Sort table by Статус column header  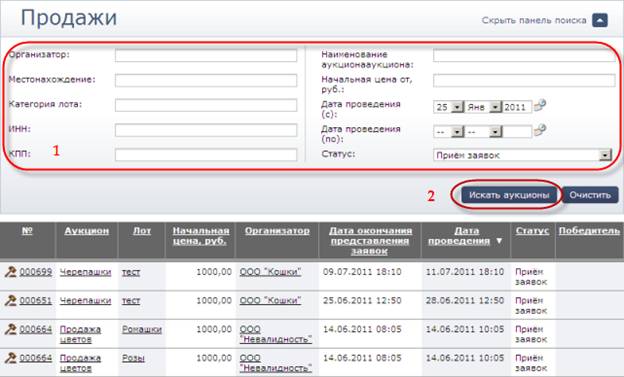[x=532, y=231]
